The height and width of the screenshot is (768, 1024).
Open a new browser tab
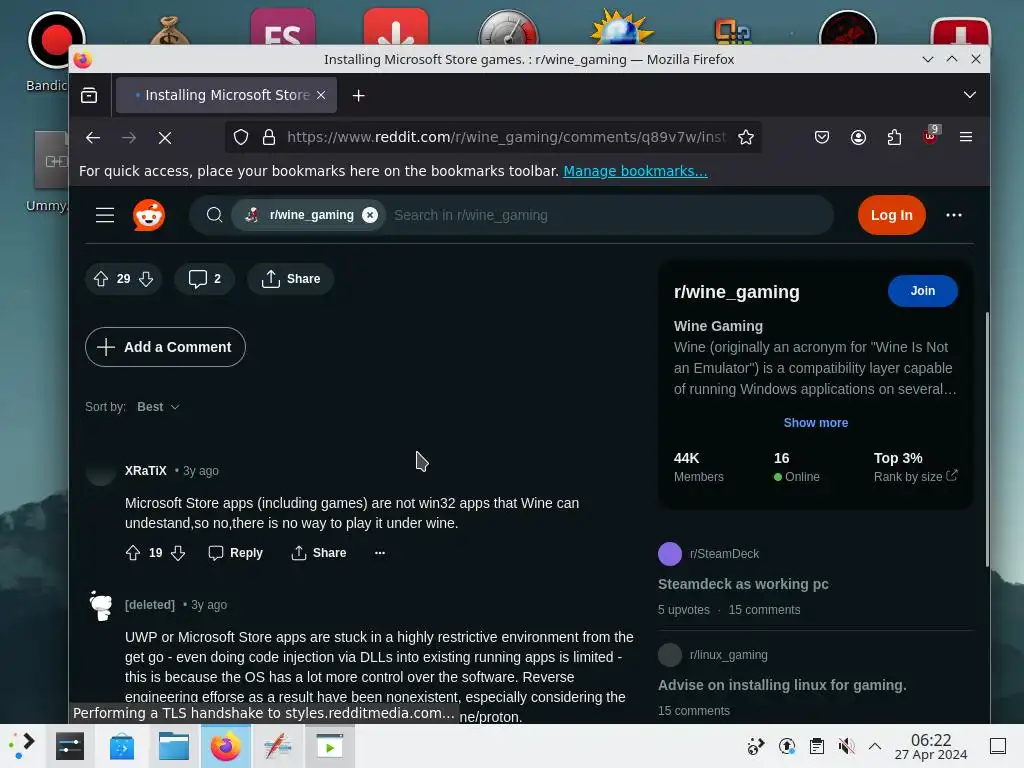[359, 95]
